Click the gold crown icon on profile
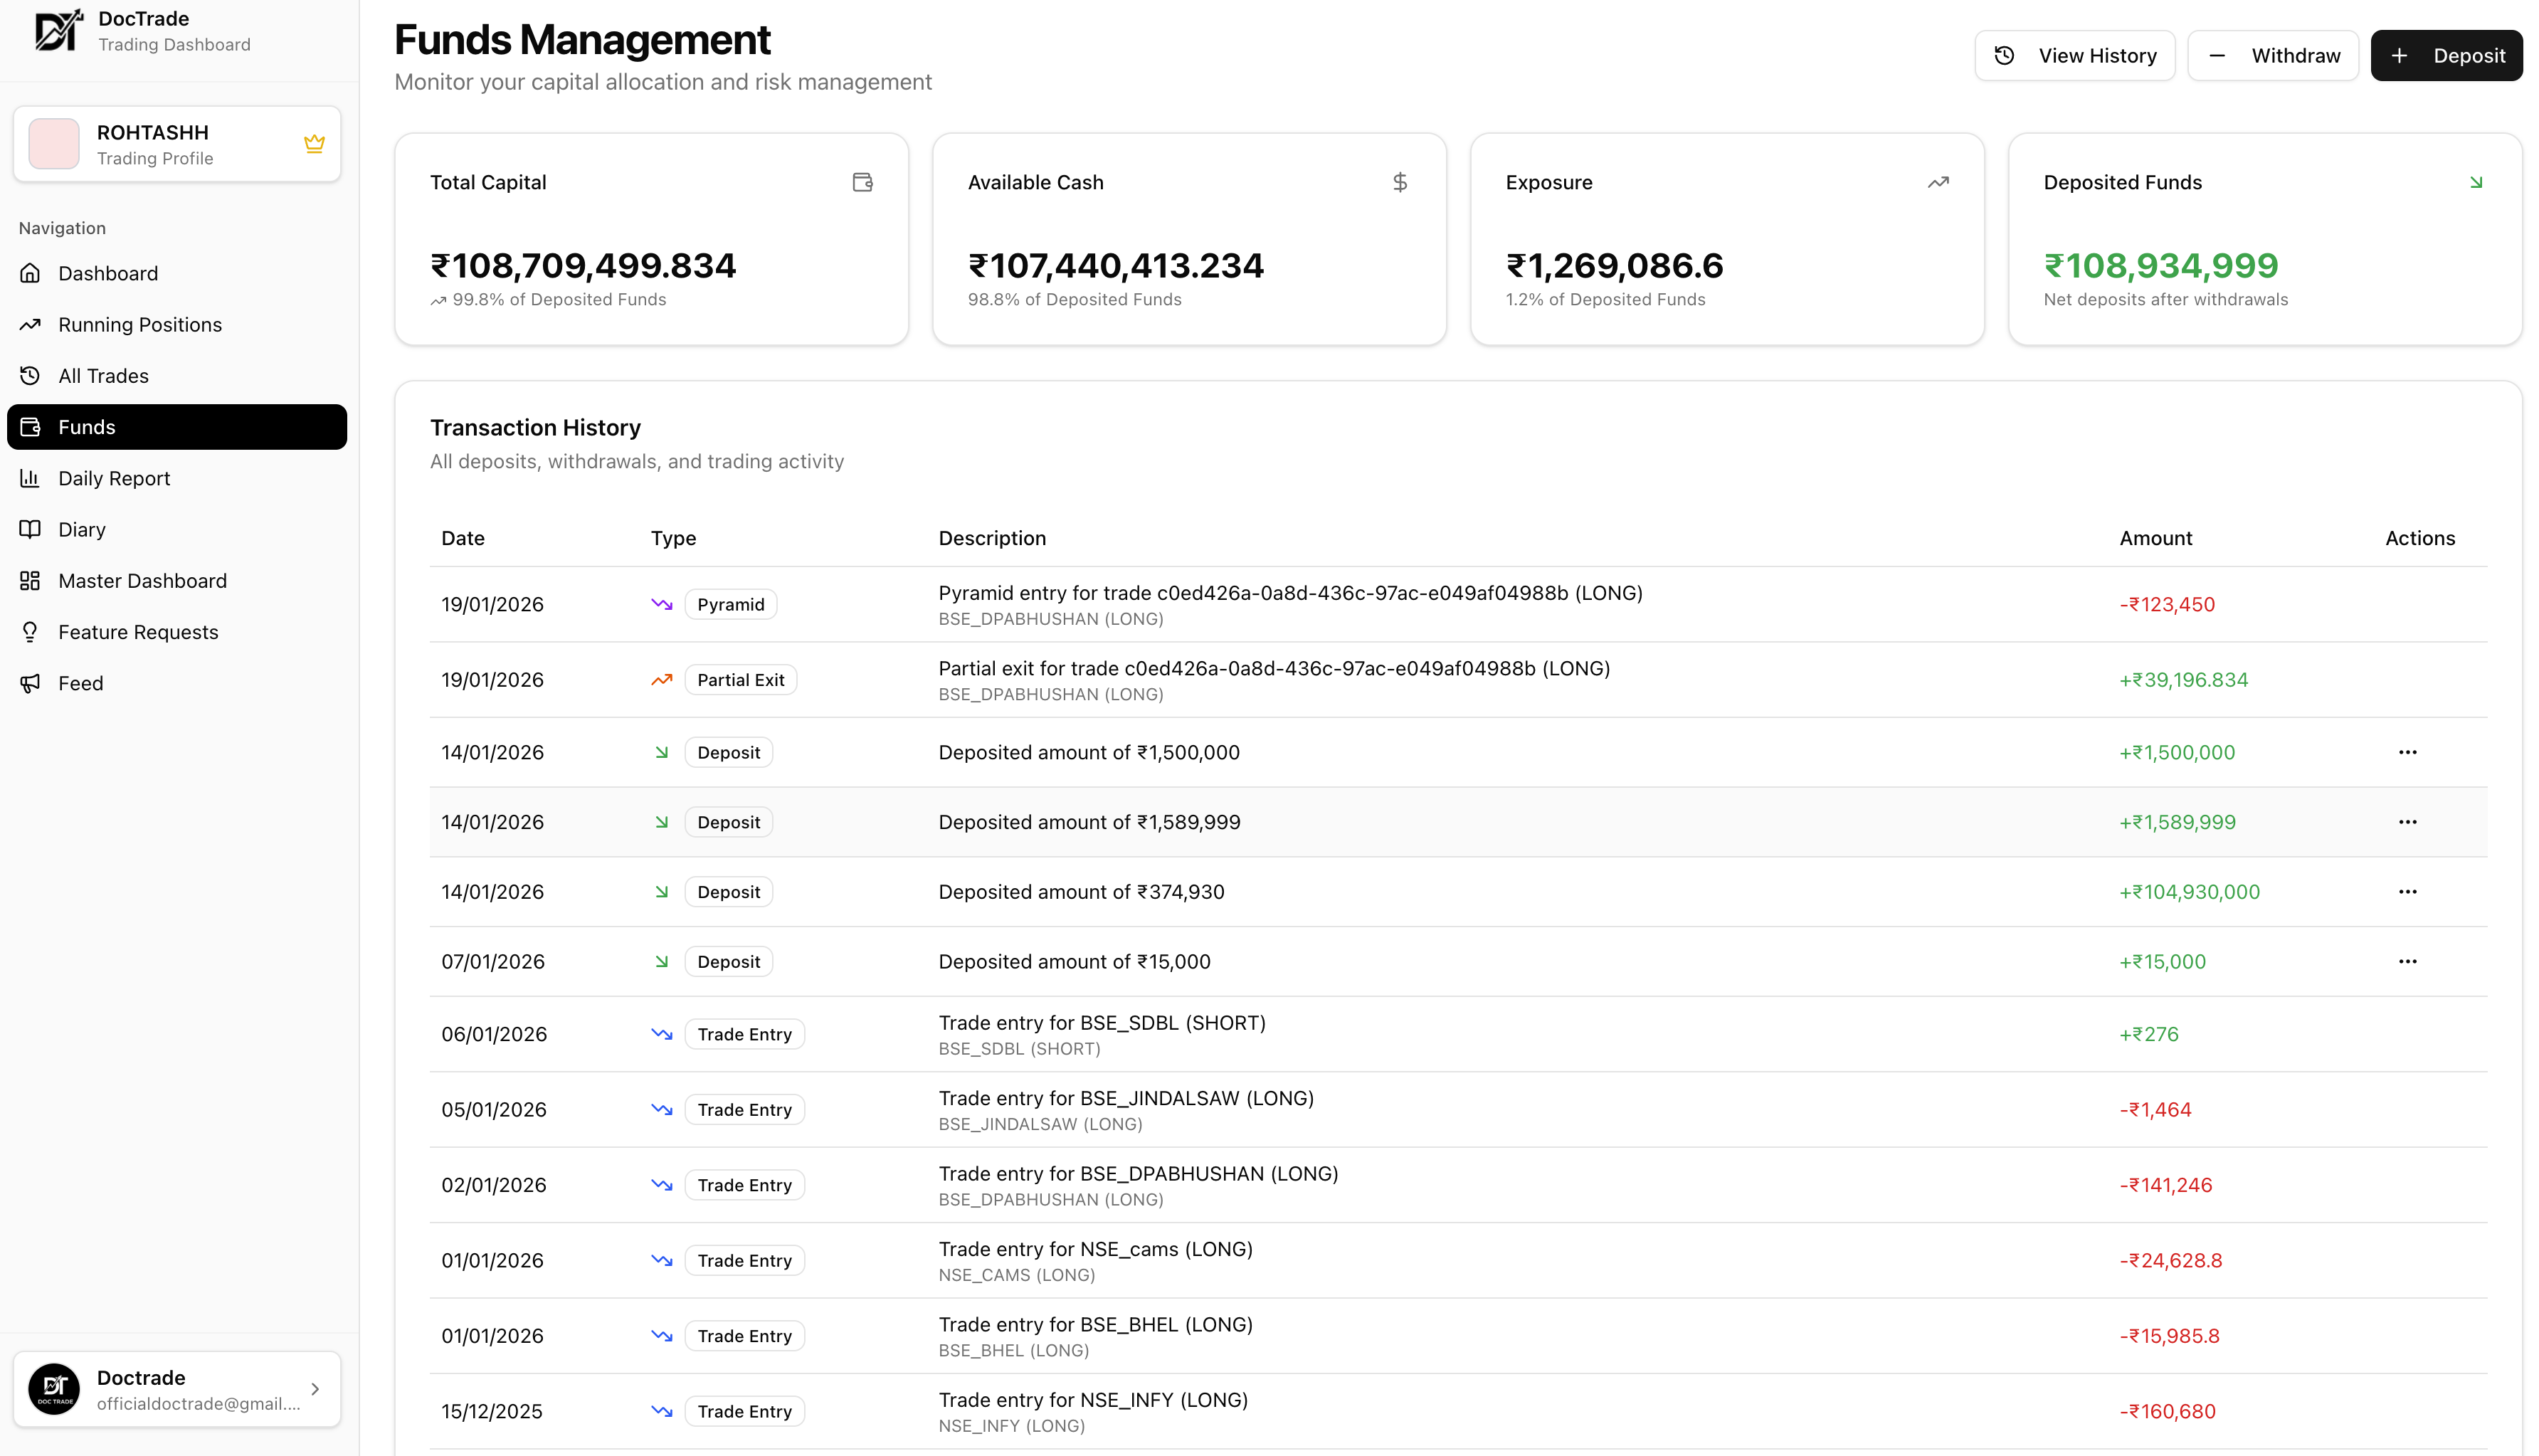 (x=314, y=144)
